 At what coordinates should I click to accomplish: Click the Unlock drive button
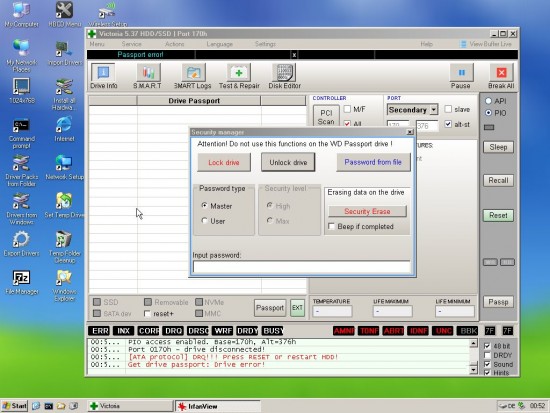coord(288,162)
